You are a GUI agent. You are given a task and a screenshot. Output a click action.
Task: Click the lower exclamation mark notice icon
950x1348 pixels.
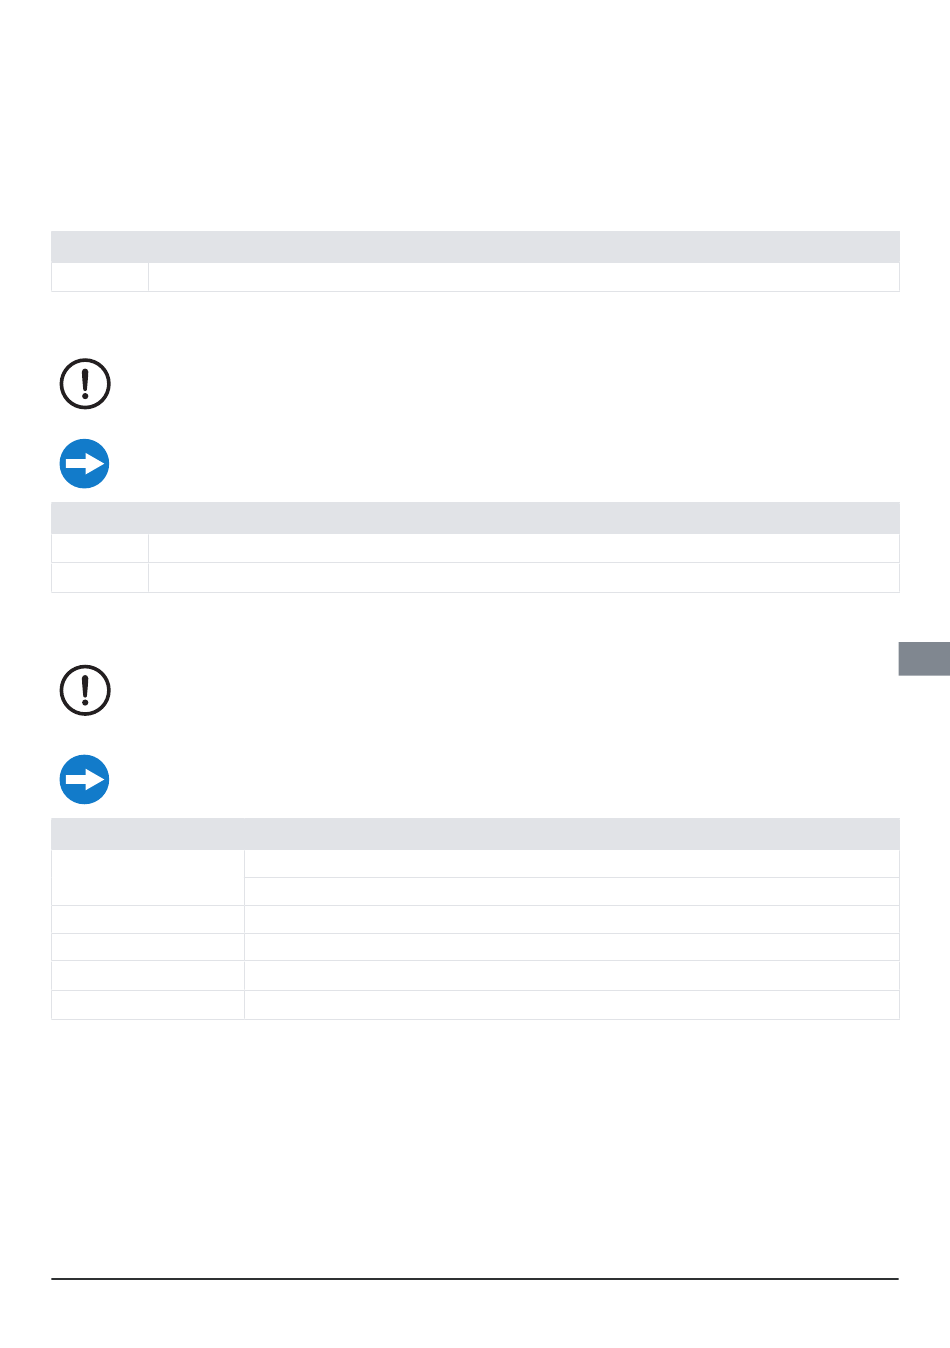(85, 690)
